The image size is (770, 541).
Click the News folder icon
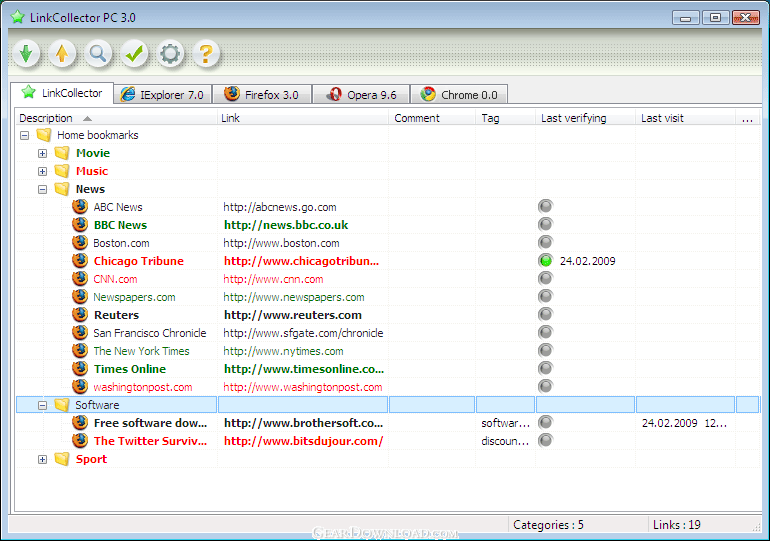[62, 189]
